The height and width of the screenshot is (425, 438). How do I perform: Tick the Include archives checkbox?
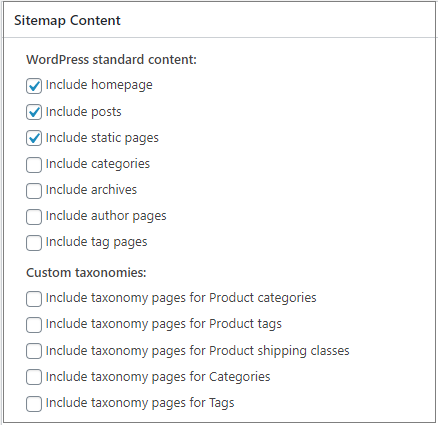click(x=34, y=191)
